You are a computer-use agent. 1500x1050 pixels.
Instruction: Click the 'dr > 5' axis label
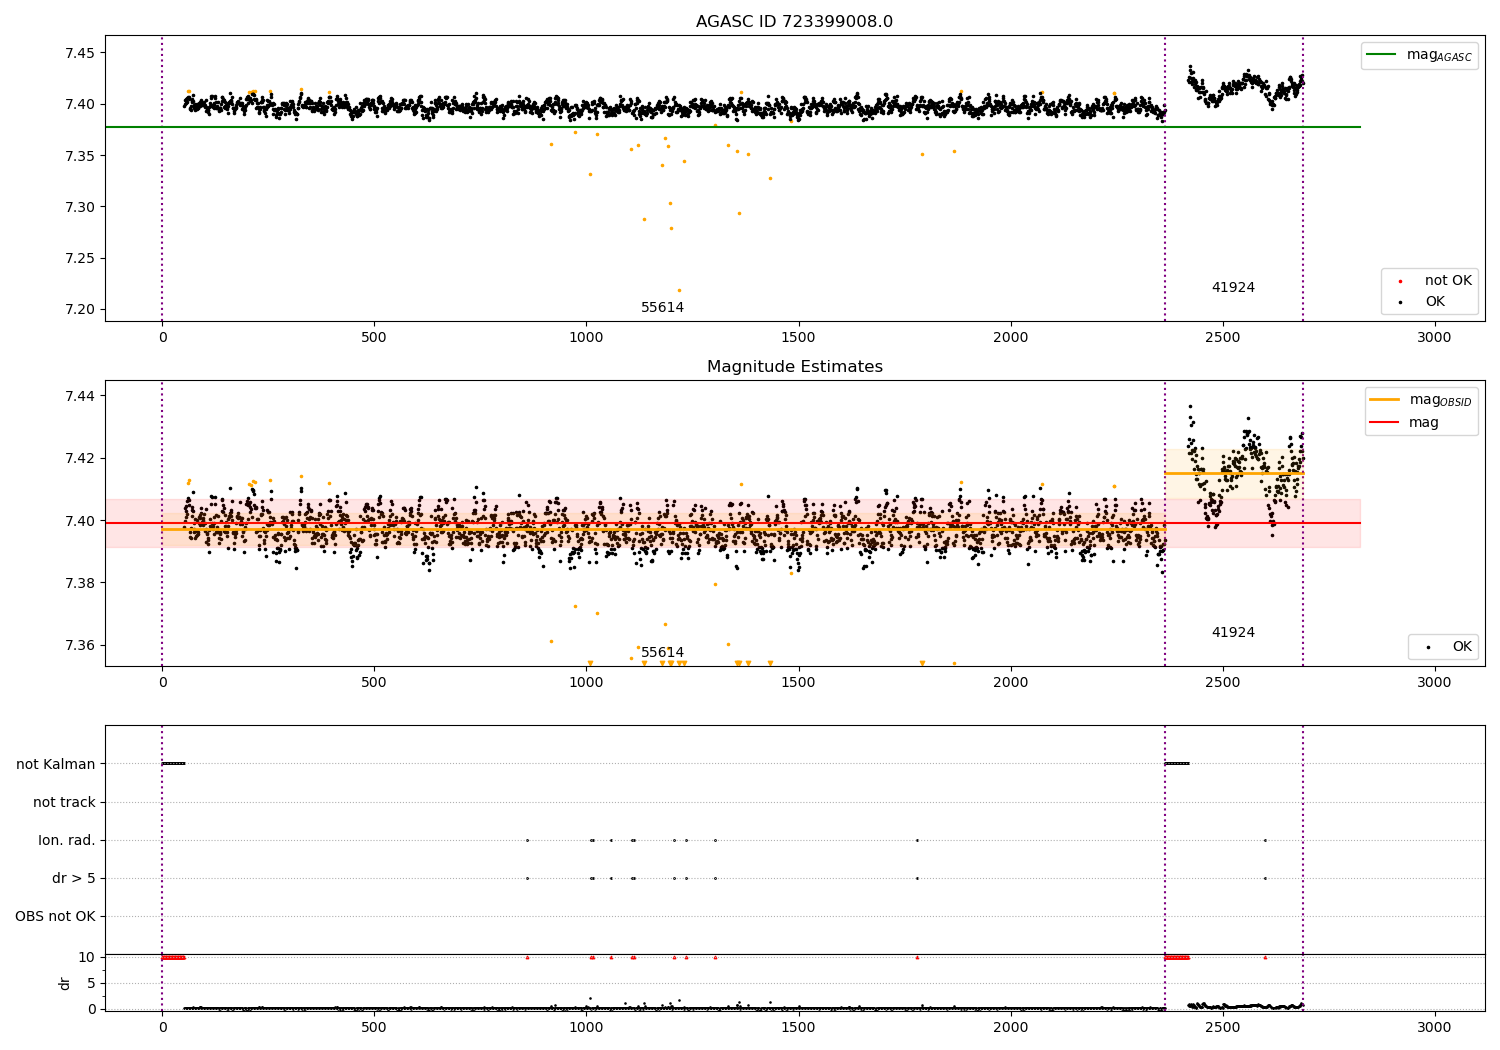tap(74, 879)
